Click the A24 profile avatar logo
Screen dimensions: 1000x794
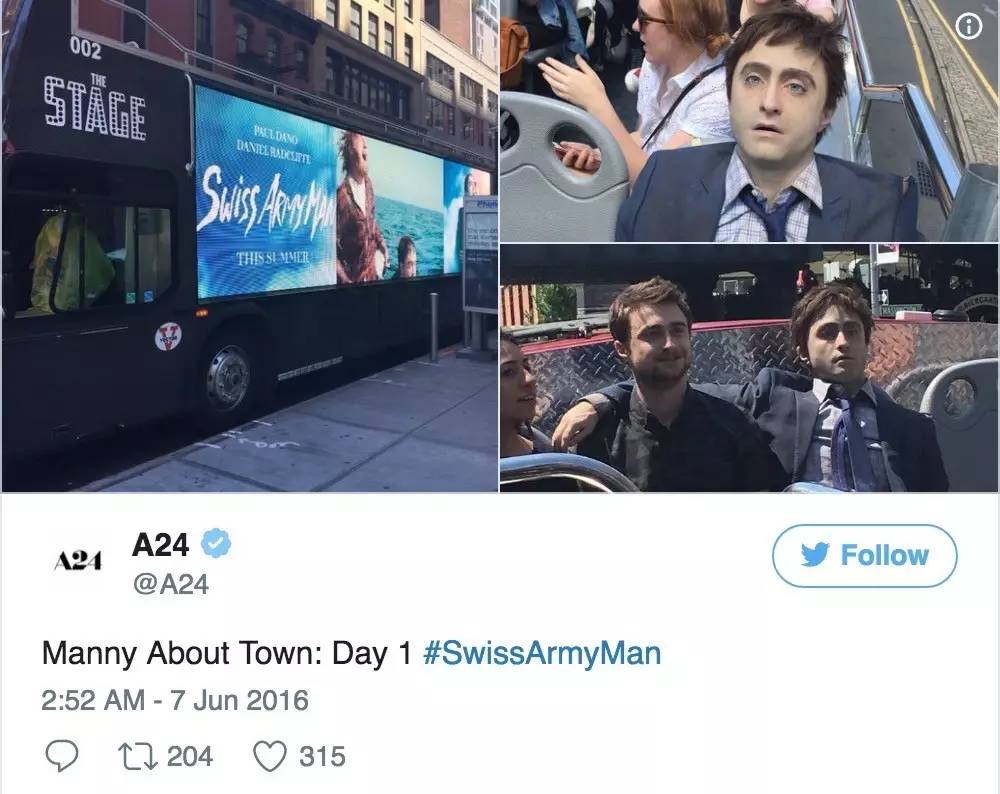point(77,560)
